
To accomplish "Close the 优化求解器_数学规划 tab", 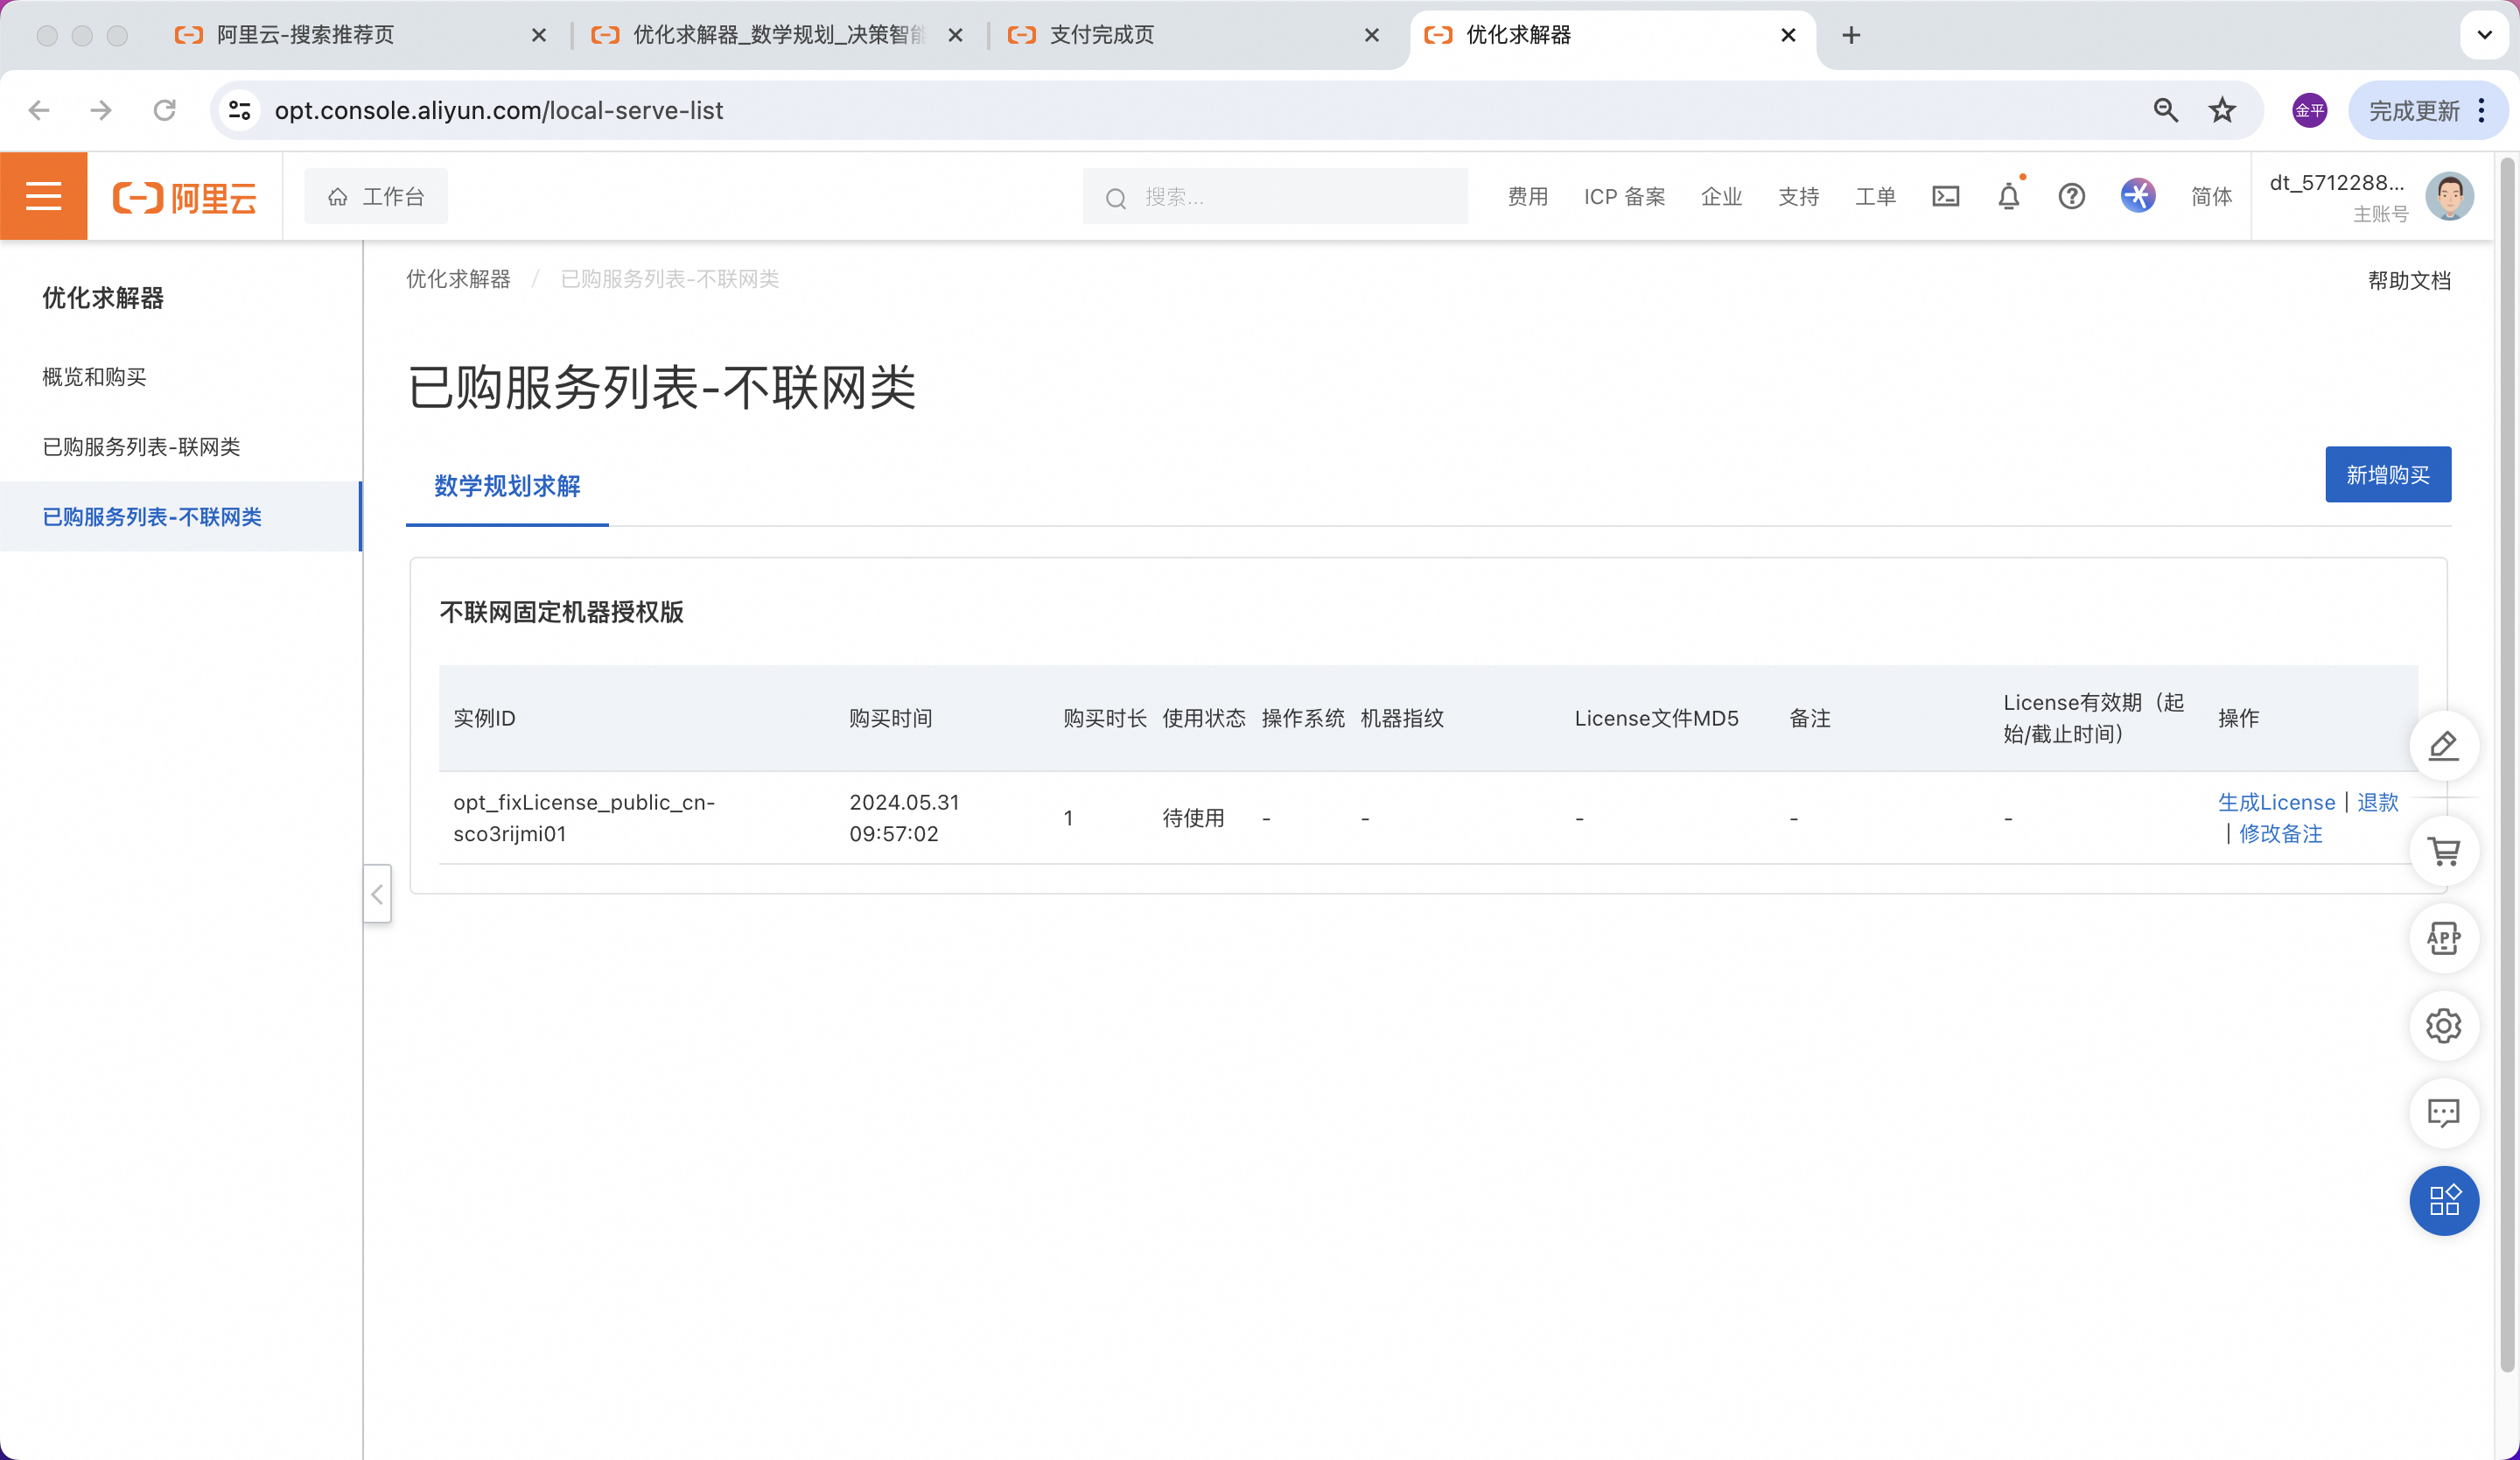I will (x=955, y=36).
